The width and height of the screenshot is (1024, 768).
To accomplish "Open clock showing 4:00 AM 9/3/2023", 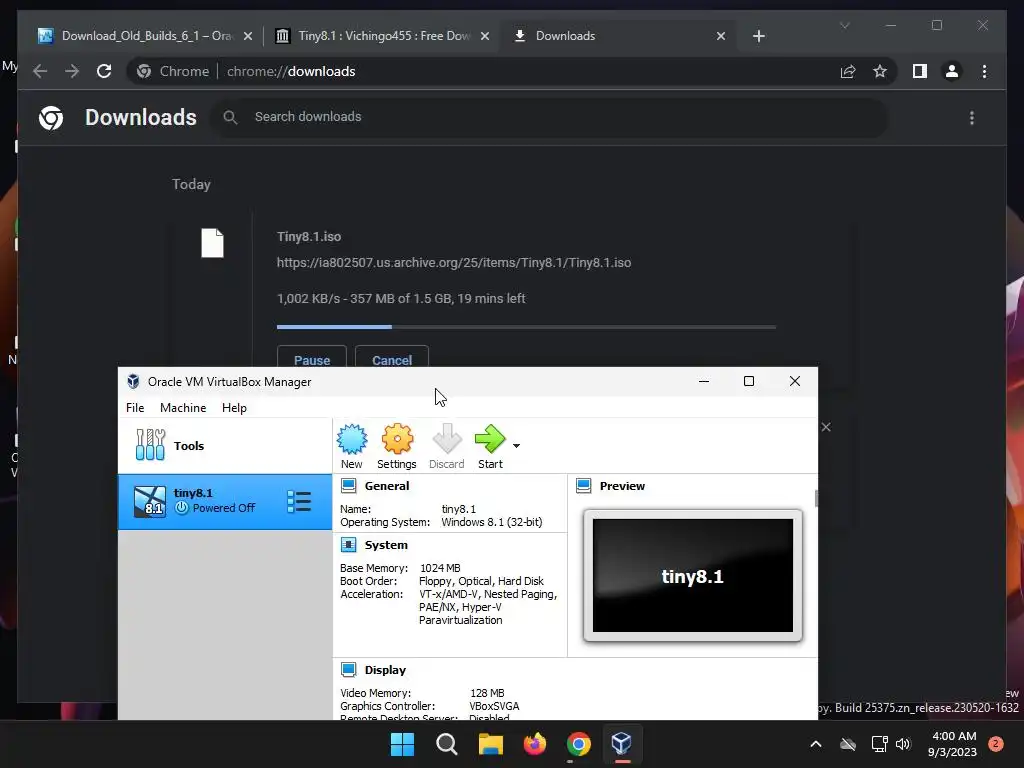I will [x=952, y=744].
